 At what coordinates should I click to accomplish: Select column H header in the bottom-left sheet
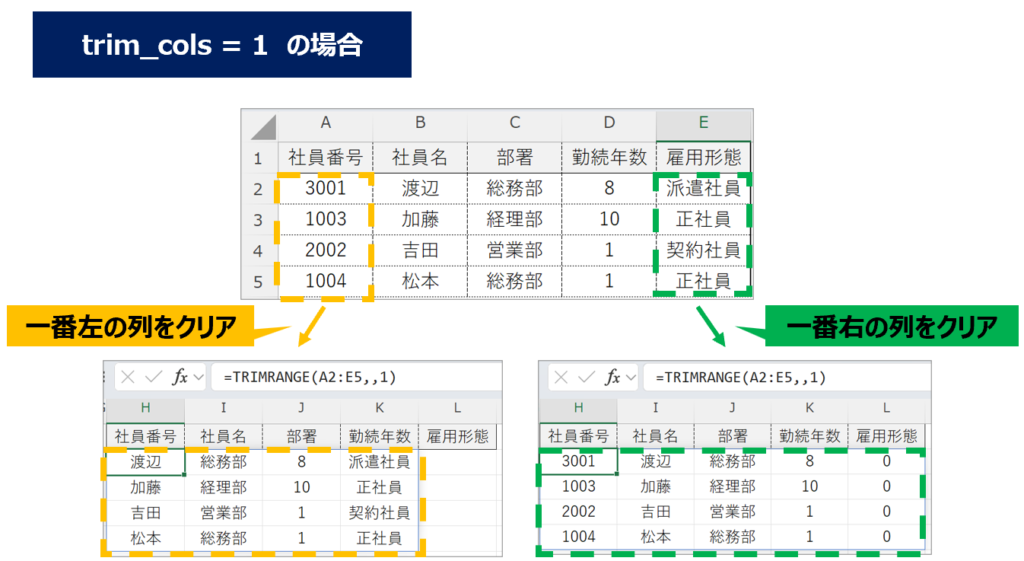[x=145, y=408]
